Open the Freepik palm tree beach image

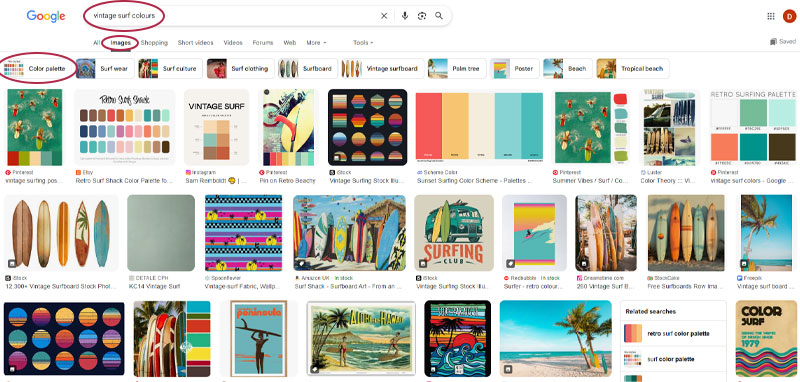pos(766,233)
